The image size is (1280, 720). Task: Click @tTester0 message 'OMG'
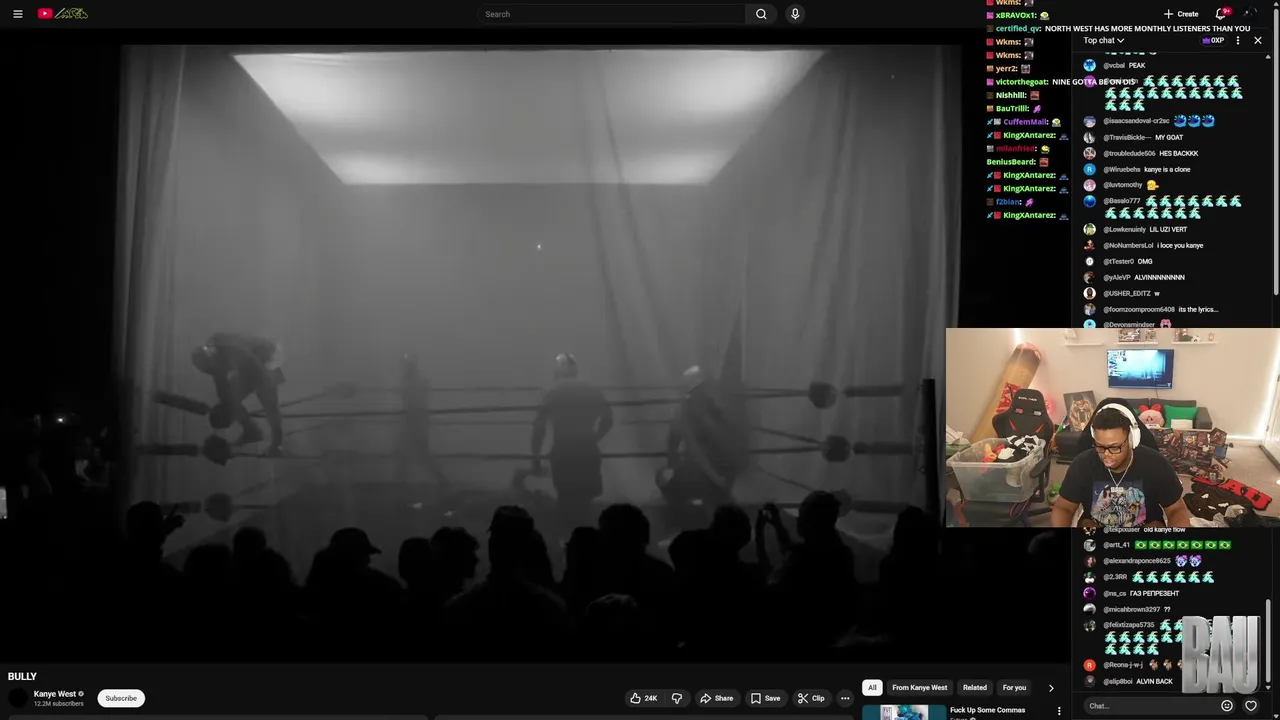pyautogui.click(x=1145, y=261)
